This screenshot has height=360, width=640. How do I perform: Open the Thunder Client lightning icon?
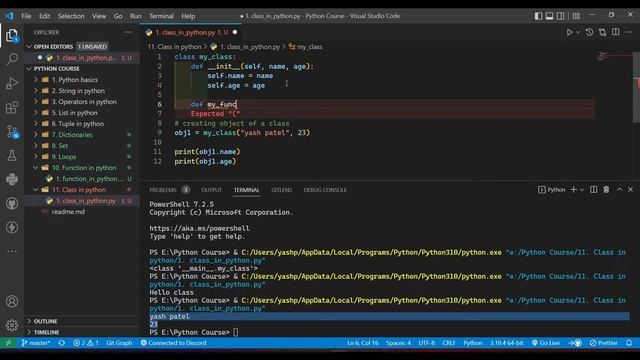point(12,227)
